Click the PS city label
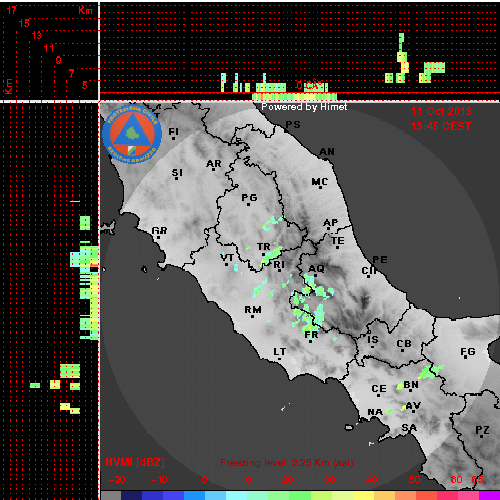 293,125
